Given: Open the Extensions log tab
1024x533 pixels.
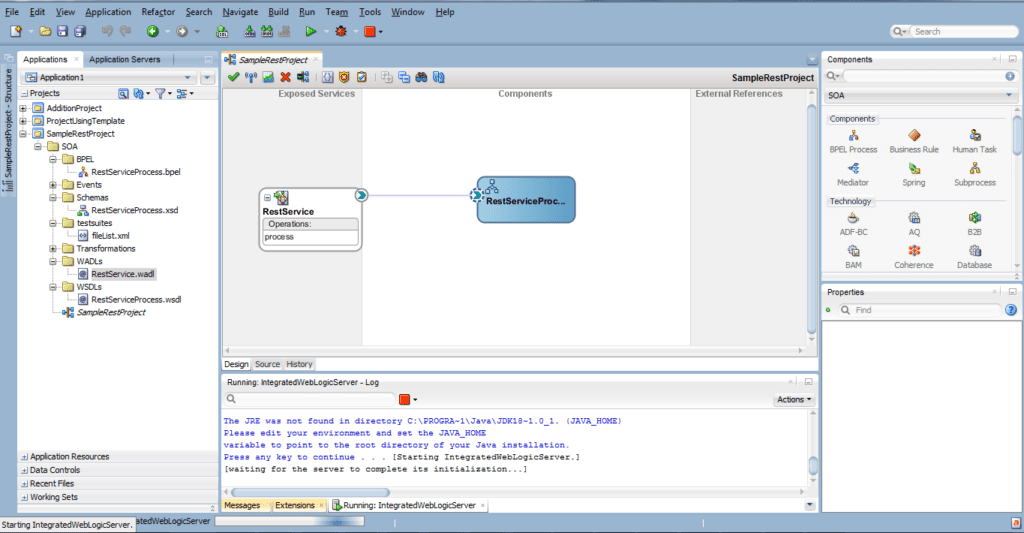Looking at the screenshot, I should pos(295,506).
